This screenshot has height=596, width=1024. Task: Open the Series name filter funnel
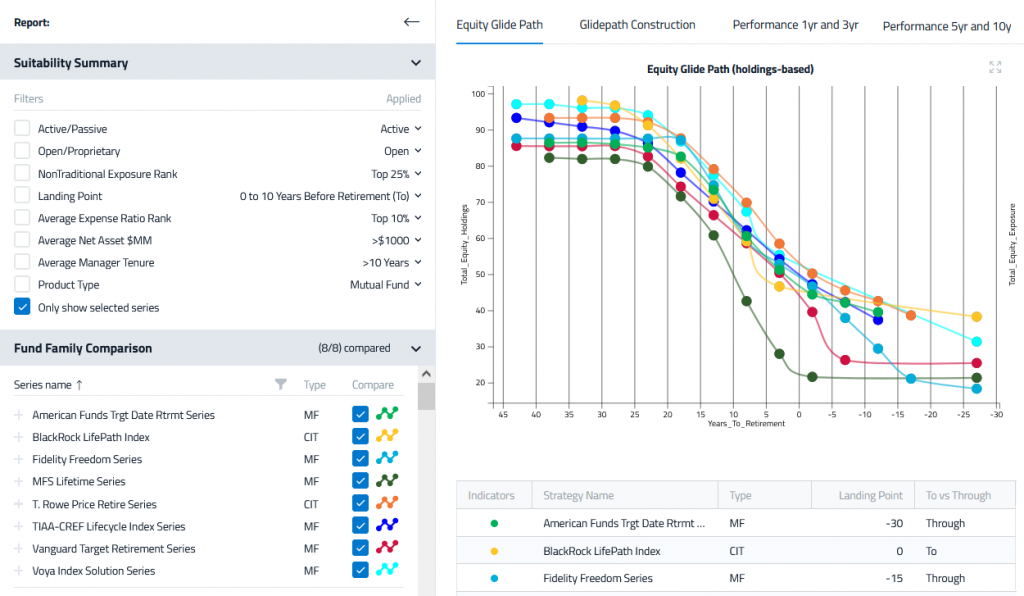pyautogui.click(x=281, y=384)
